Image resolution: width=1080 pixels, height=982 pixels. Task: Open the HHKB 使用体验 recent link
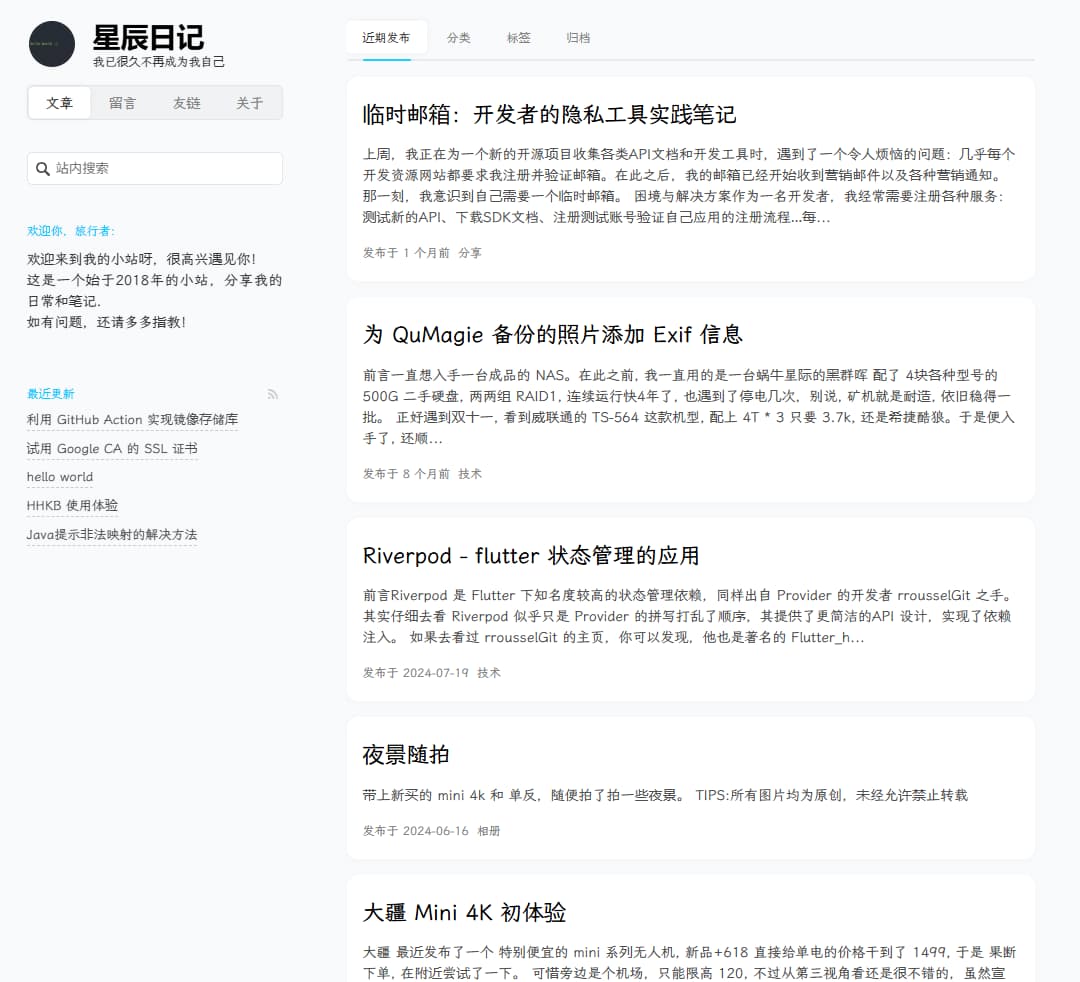coord(72,506)
